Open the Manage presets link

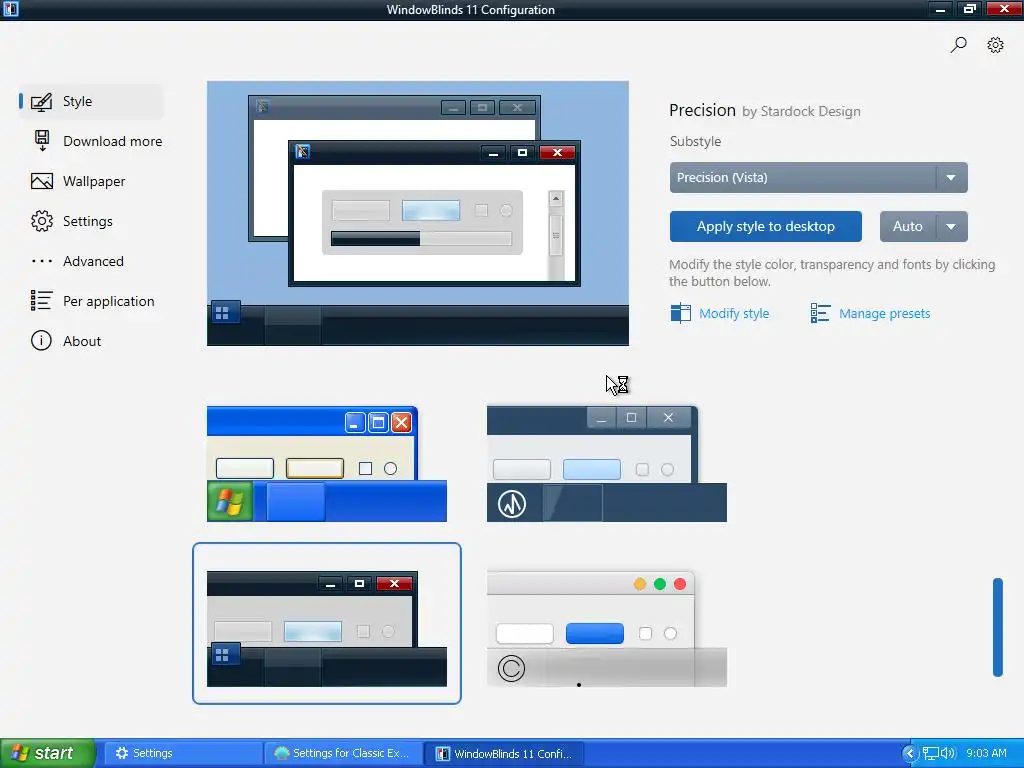pos(884,313)
